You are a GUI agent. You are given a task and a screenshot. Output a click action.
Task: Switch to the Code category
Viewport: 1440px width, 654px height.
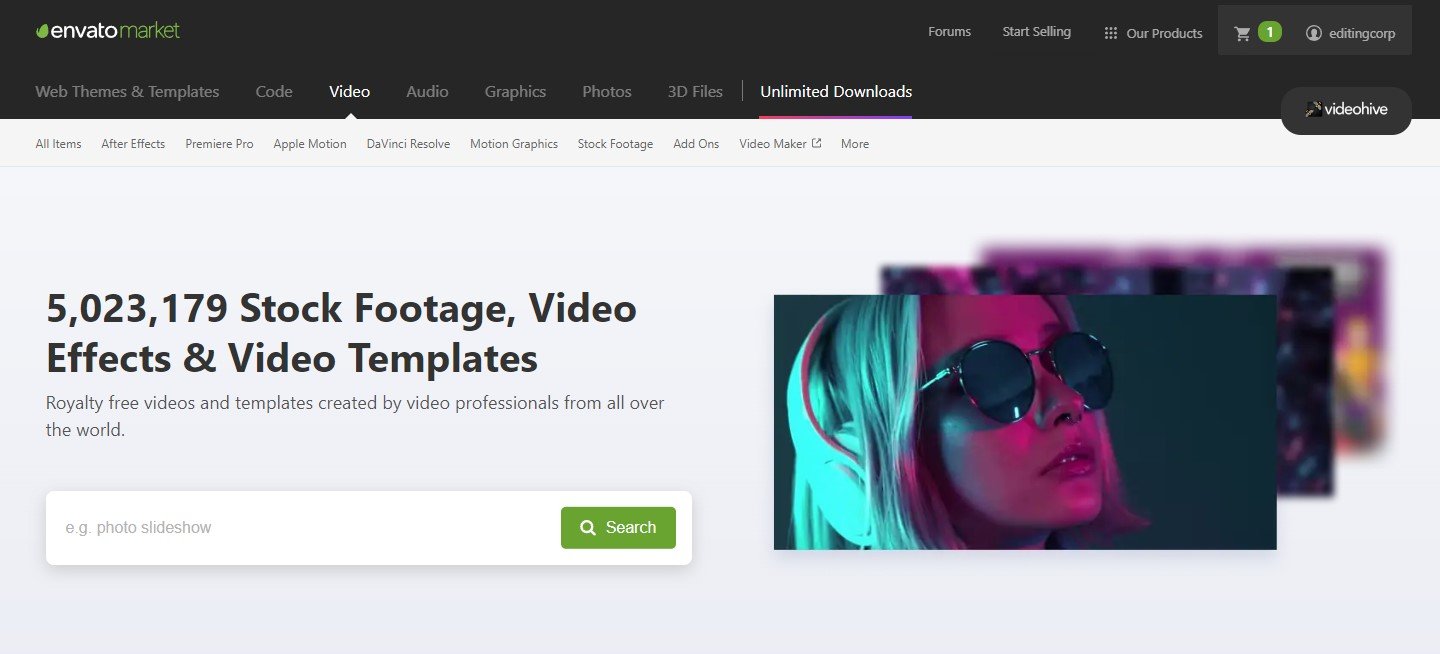(274, 91)
